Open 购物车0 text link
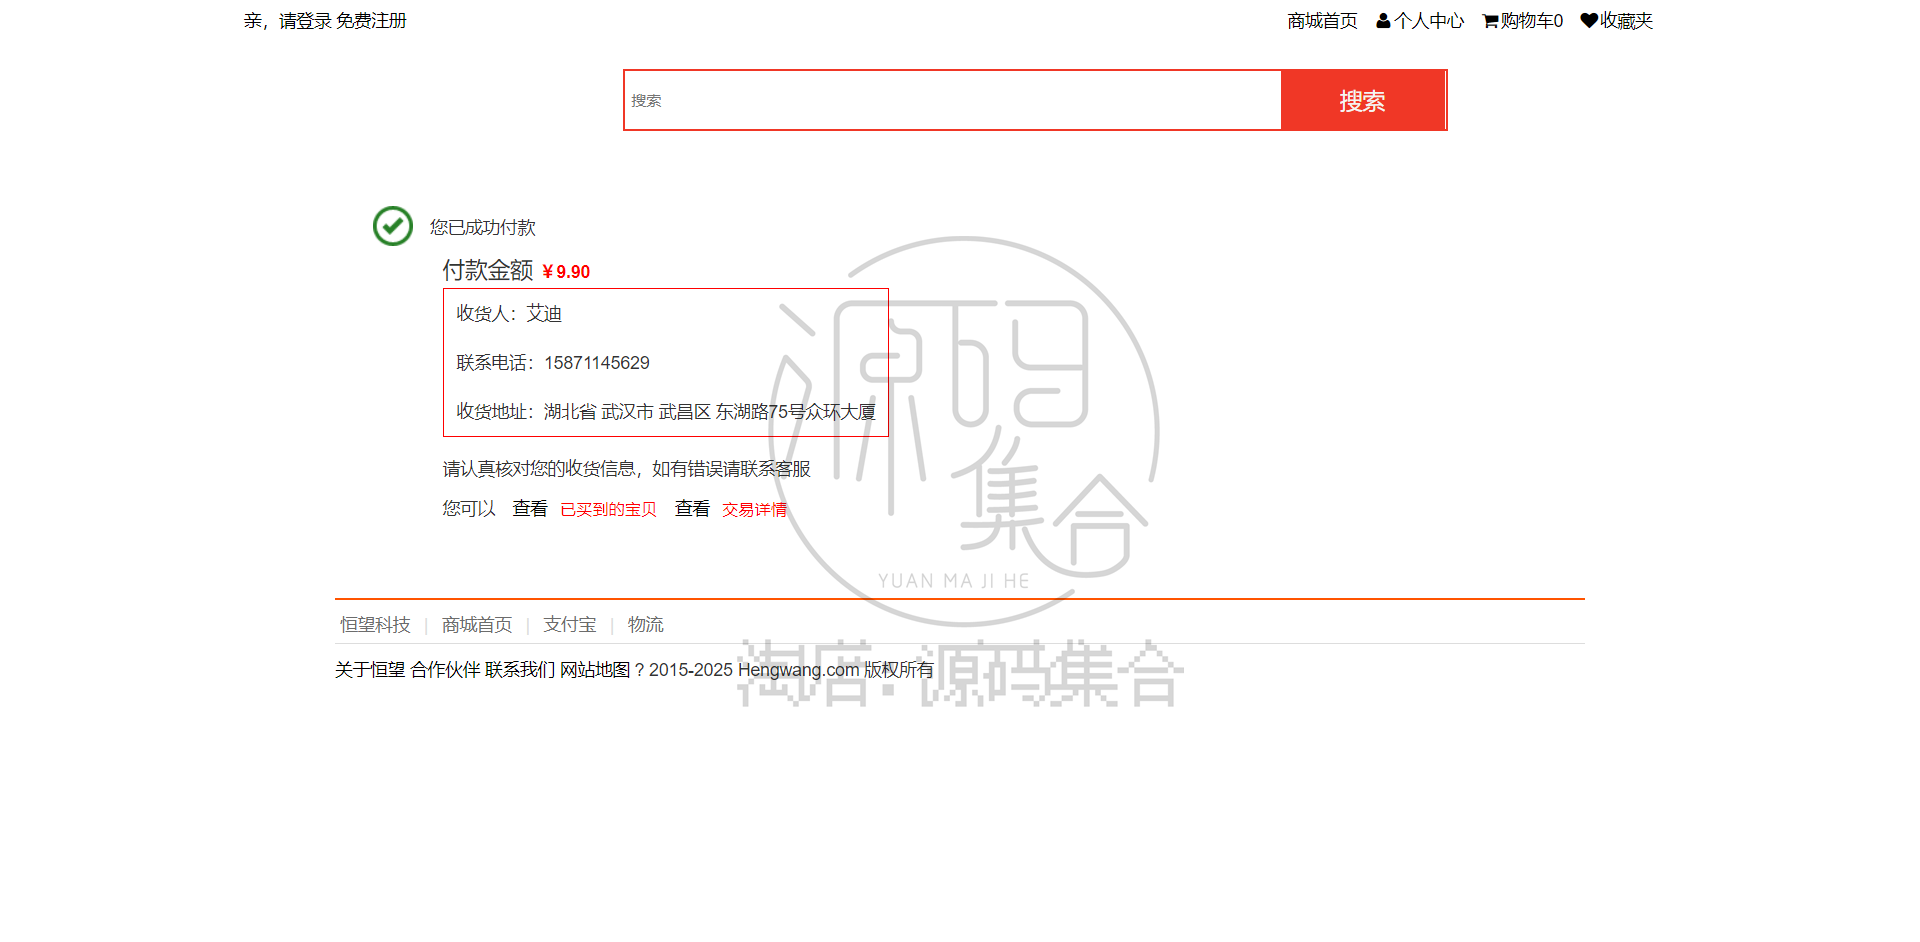1920x942 pixels. click(x=1532, y=21)
